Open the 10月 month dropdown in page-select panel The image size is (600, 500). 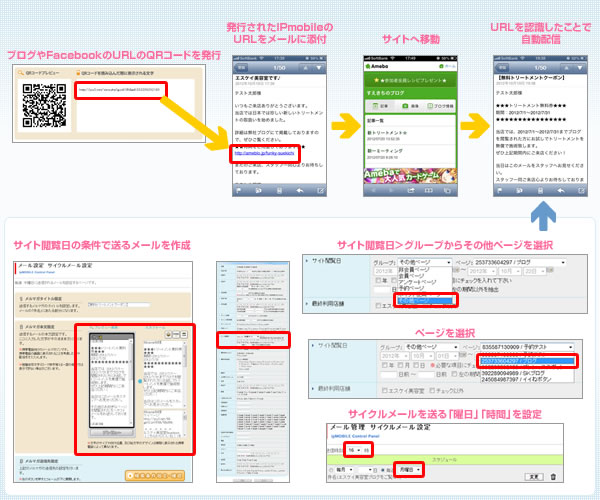(422, 356)
